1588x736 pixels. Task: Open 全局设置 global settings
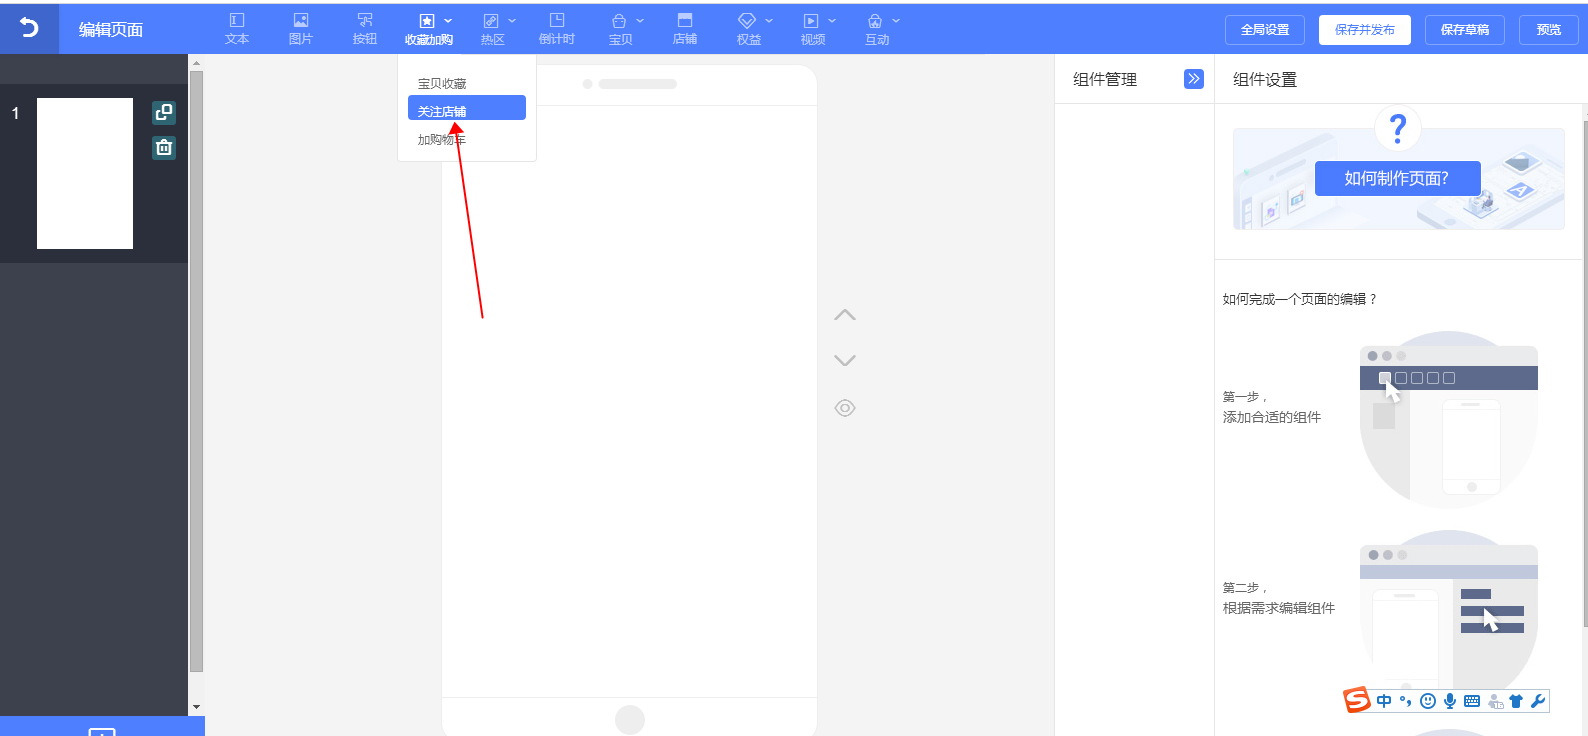[1265, 30]
